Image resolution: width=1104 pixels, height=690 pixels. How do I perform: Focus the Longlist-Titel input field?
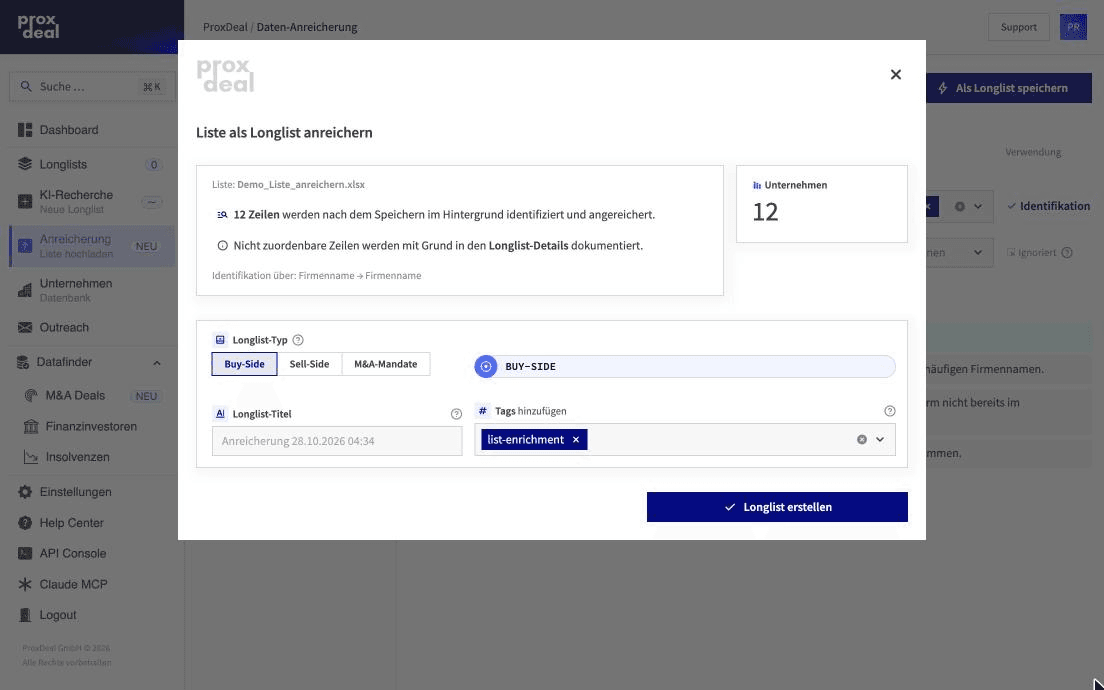(337, 441)
